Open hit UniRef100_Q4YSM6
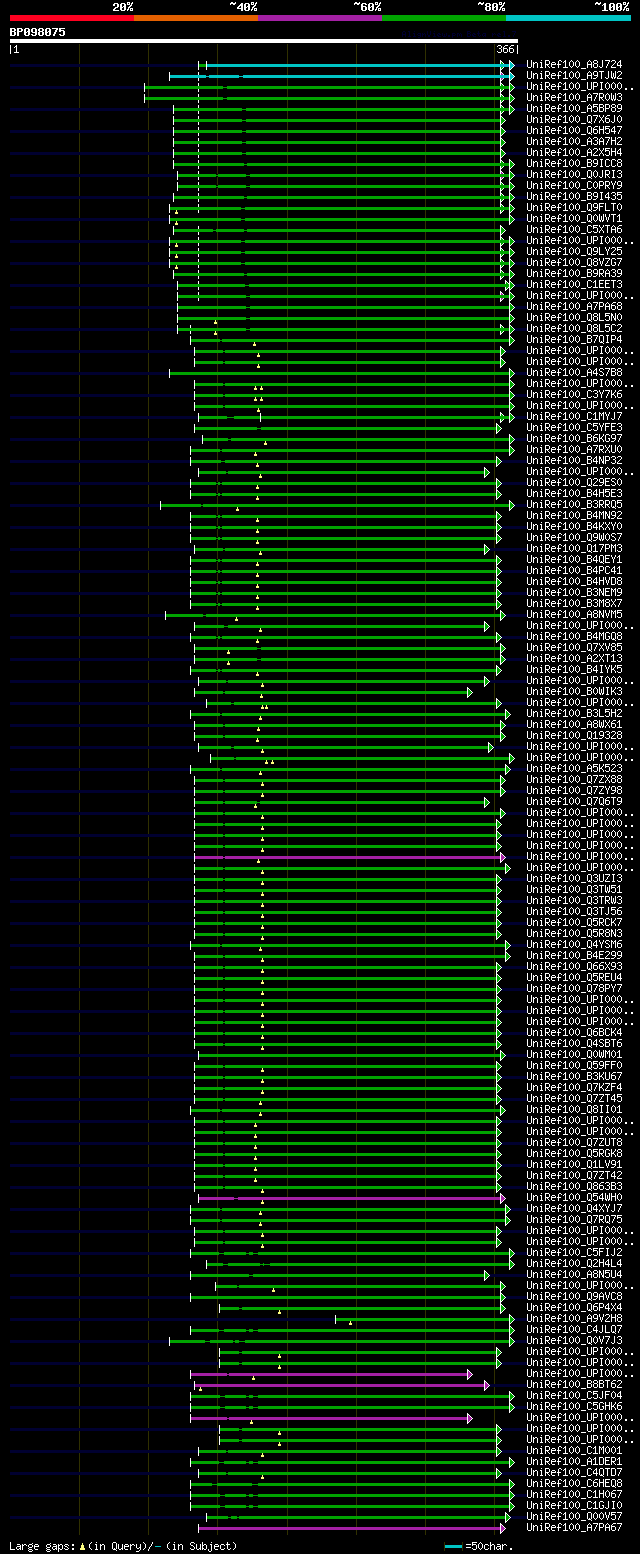 (x=574, y=945)
